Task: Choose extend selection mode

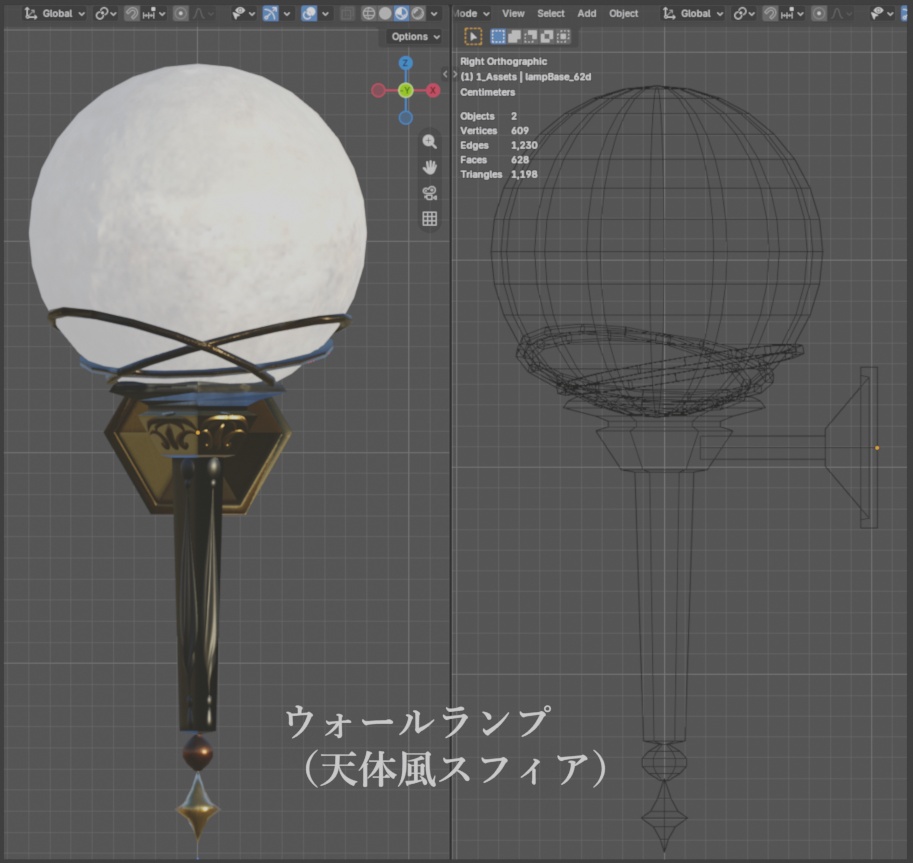Action: (x=515, y=37)
